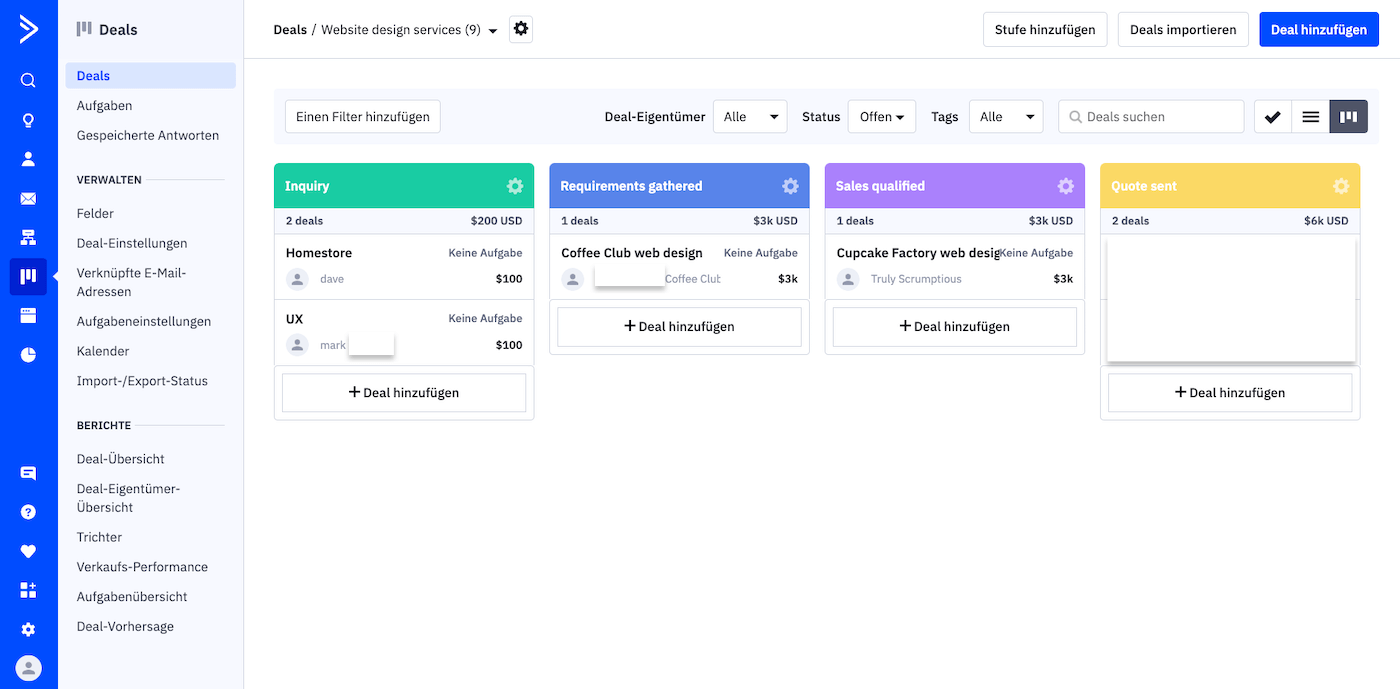The height and width of the screenshot is (689, 1400).
Task: Add a deal in Sales qualified column
Action: (955, 327)
